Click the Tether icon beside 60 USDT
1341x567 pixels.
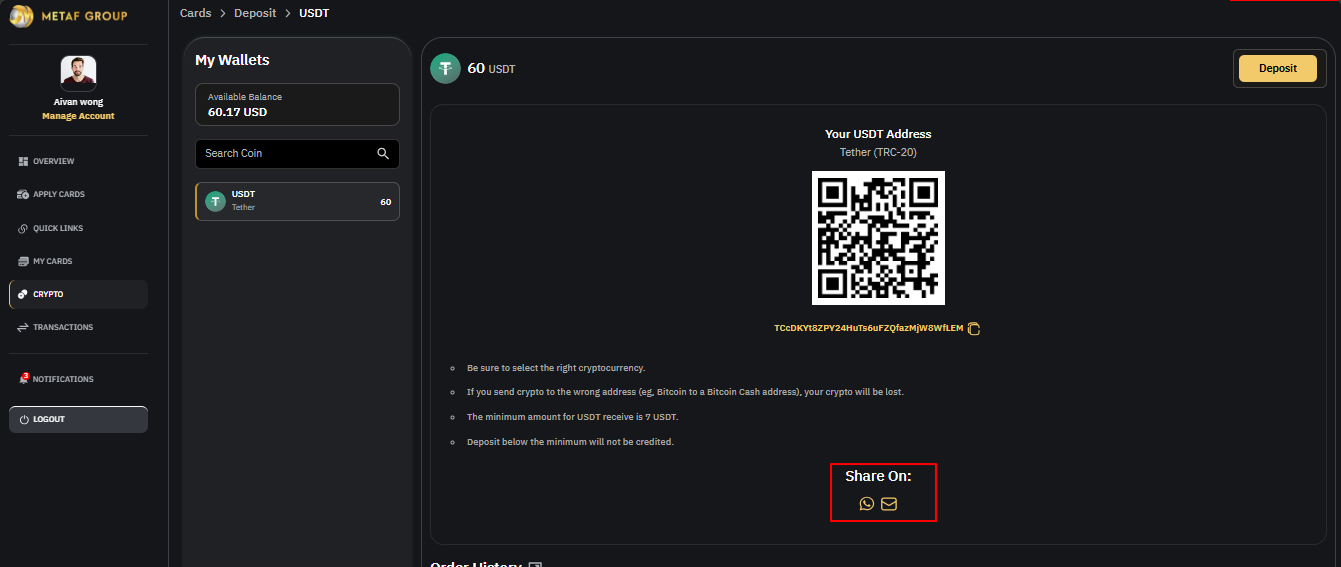click(x=445, y=69)
